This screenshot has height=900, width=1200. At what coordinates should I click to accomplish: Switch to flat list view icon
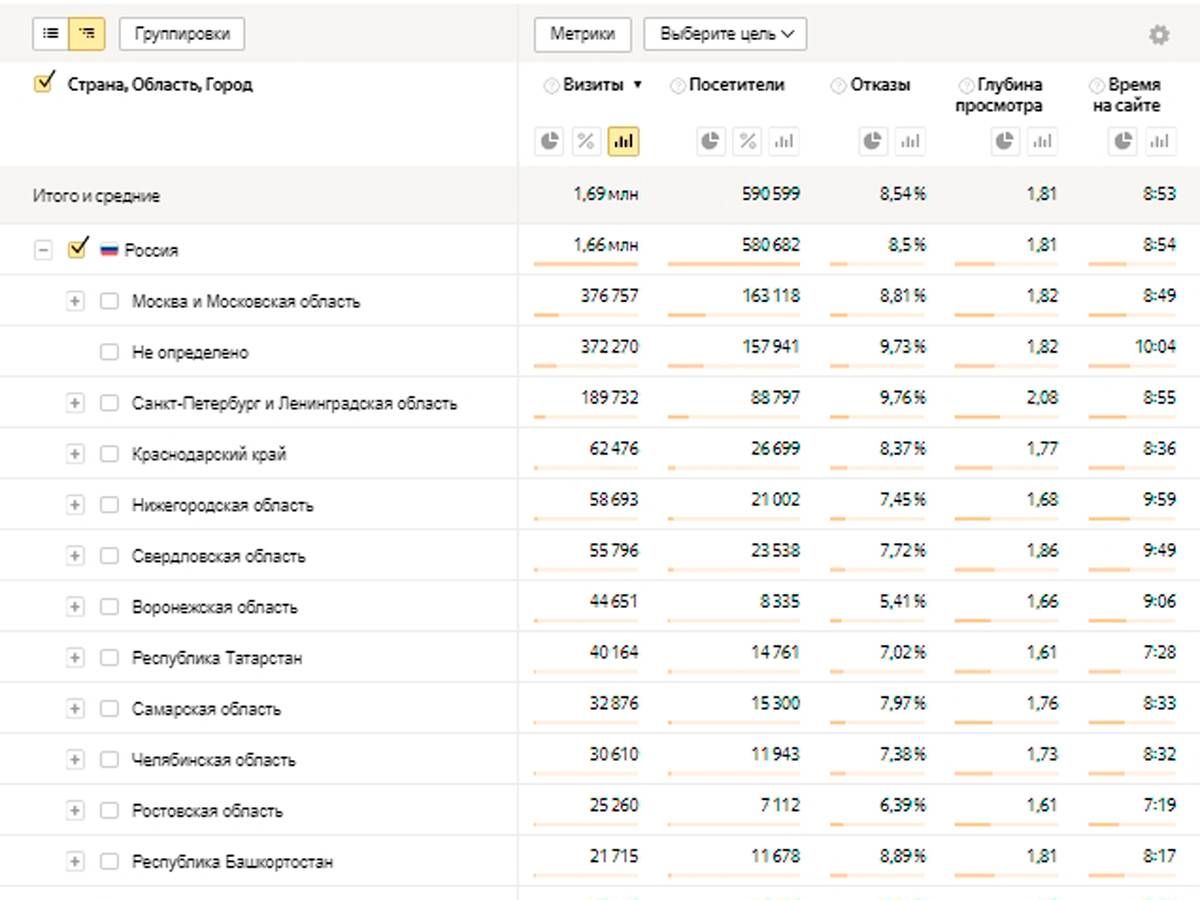pos(51,34)
